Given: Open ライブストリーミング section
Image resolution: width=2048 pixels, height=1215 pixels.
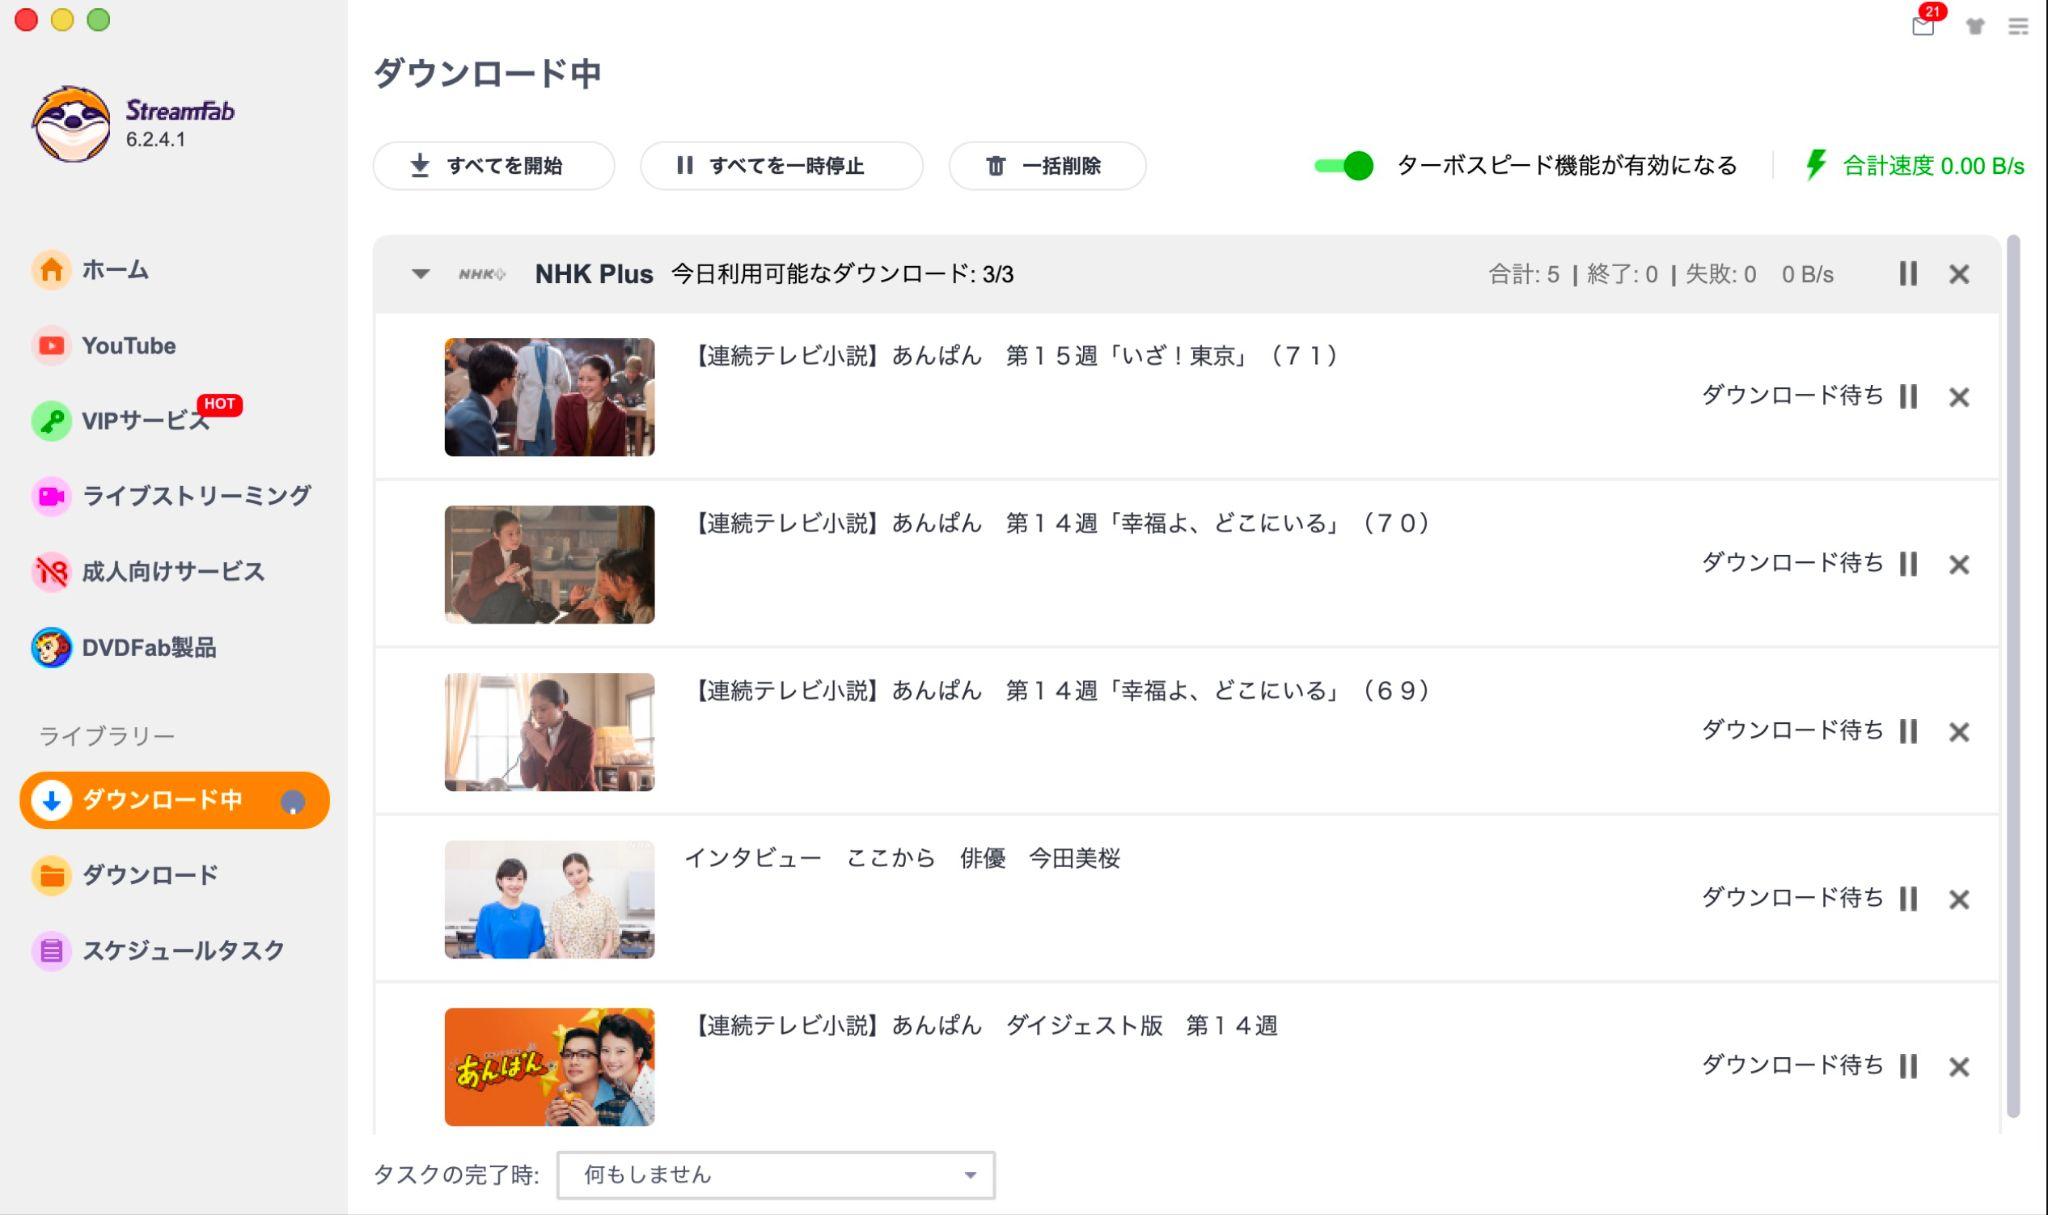Looking at the screenshot, I should tap(171, 496).
